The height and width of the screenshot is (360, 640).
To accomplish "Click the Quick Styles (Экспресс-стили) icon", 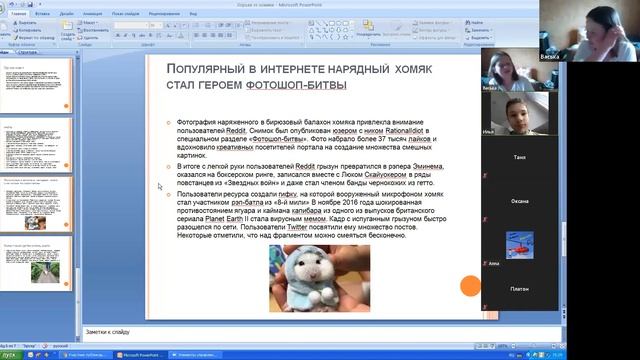I will pos(397,29).
